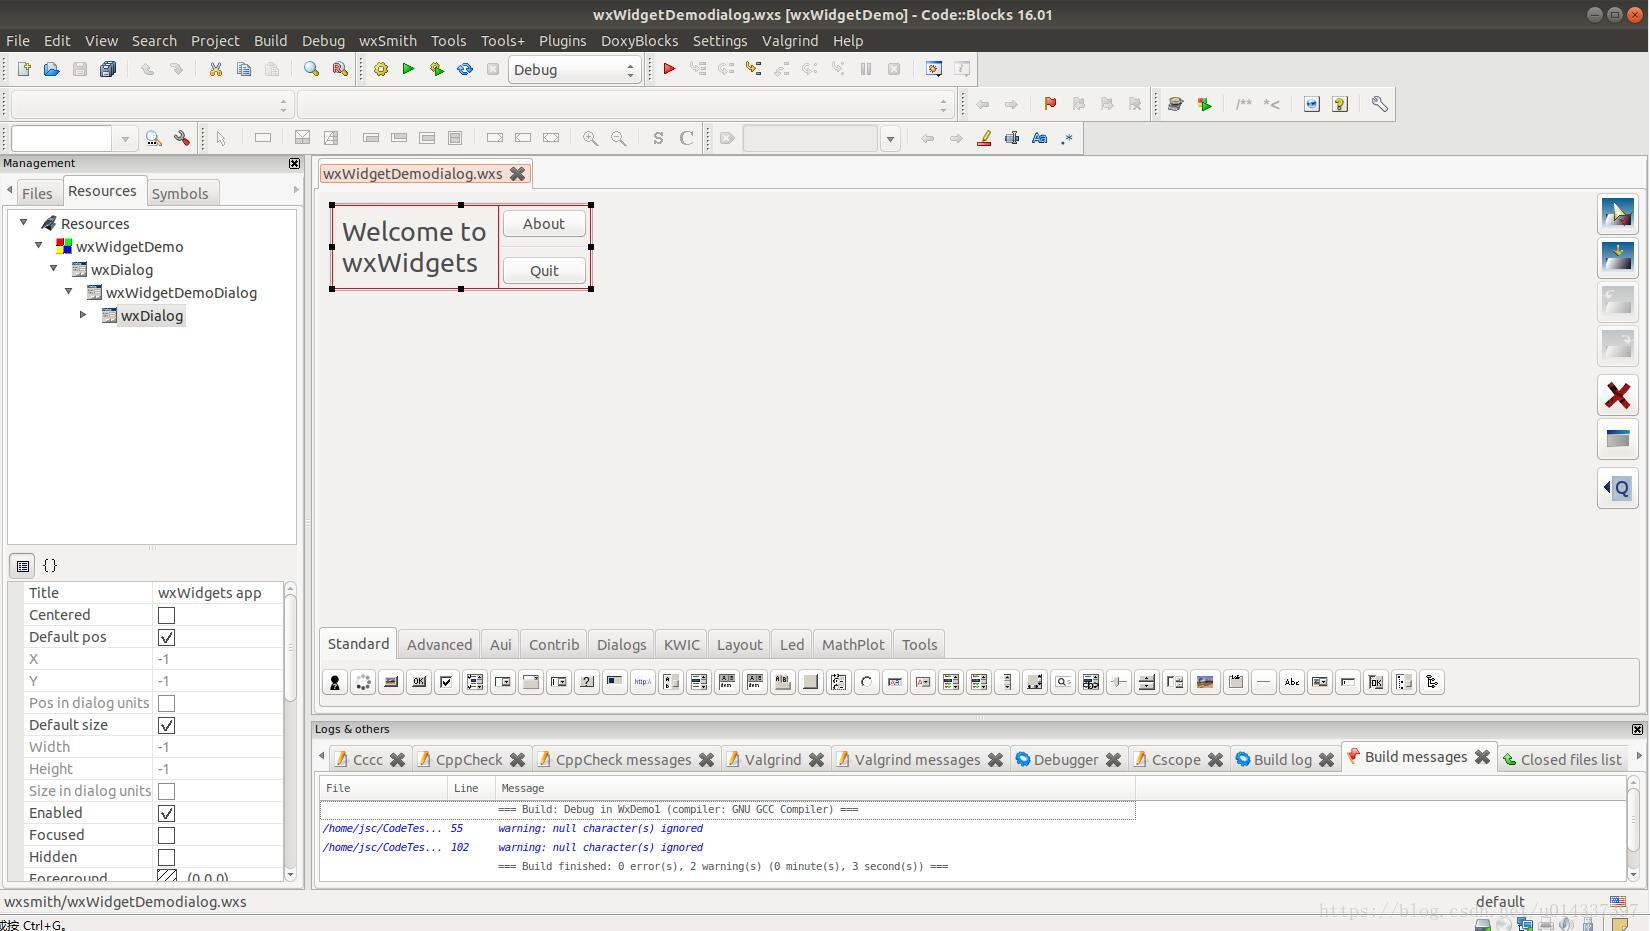Click the wrench settings icon in toolbar
This screenshot has width=1650, height=931.
(1379, 104)
